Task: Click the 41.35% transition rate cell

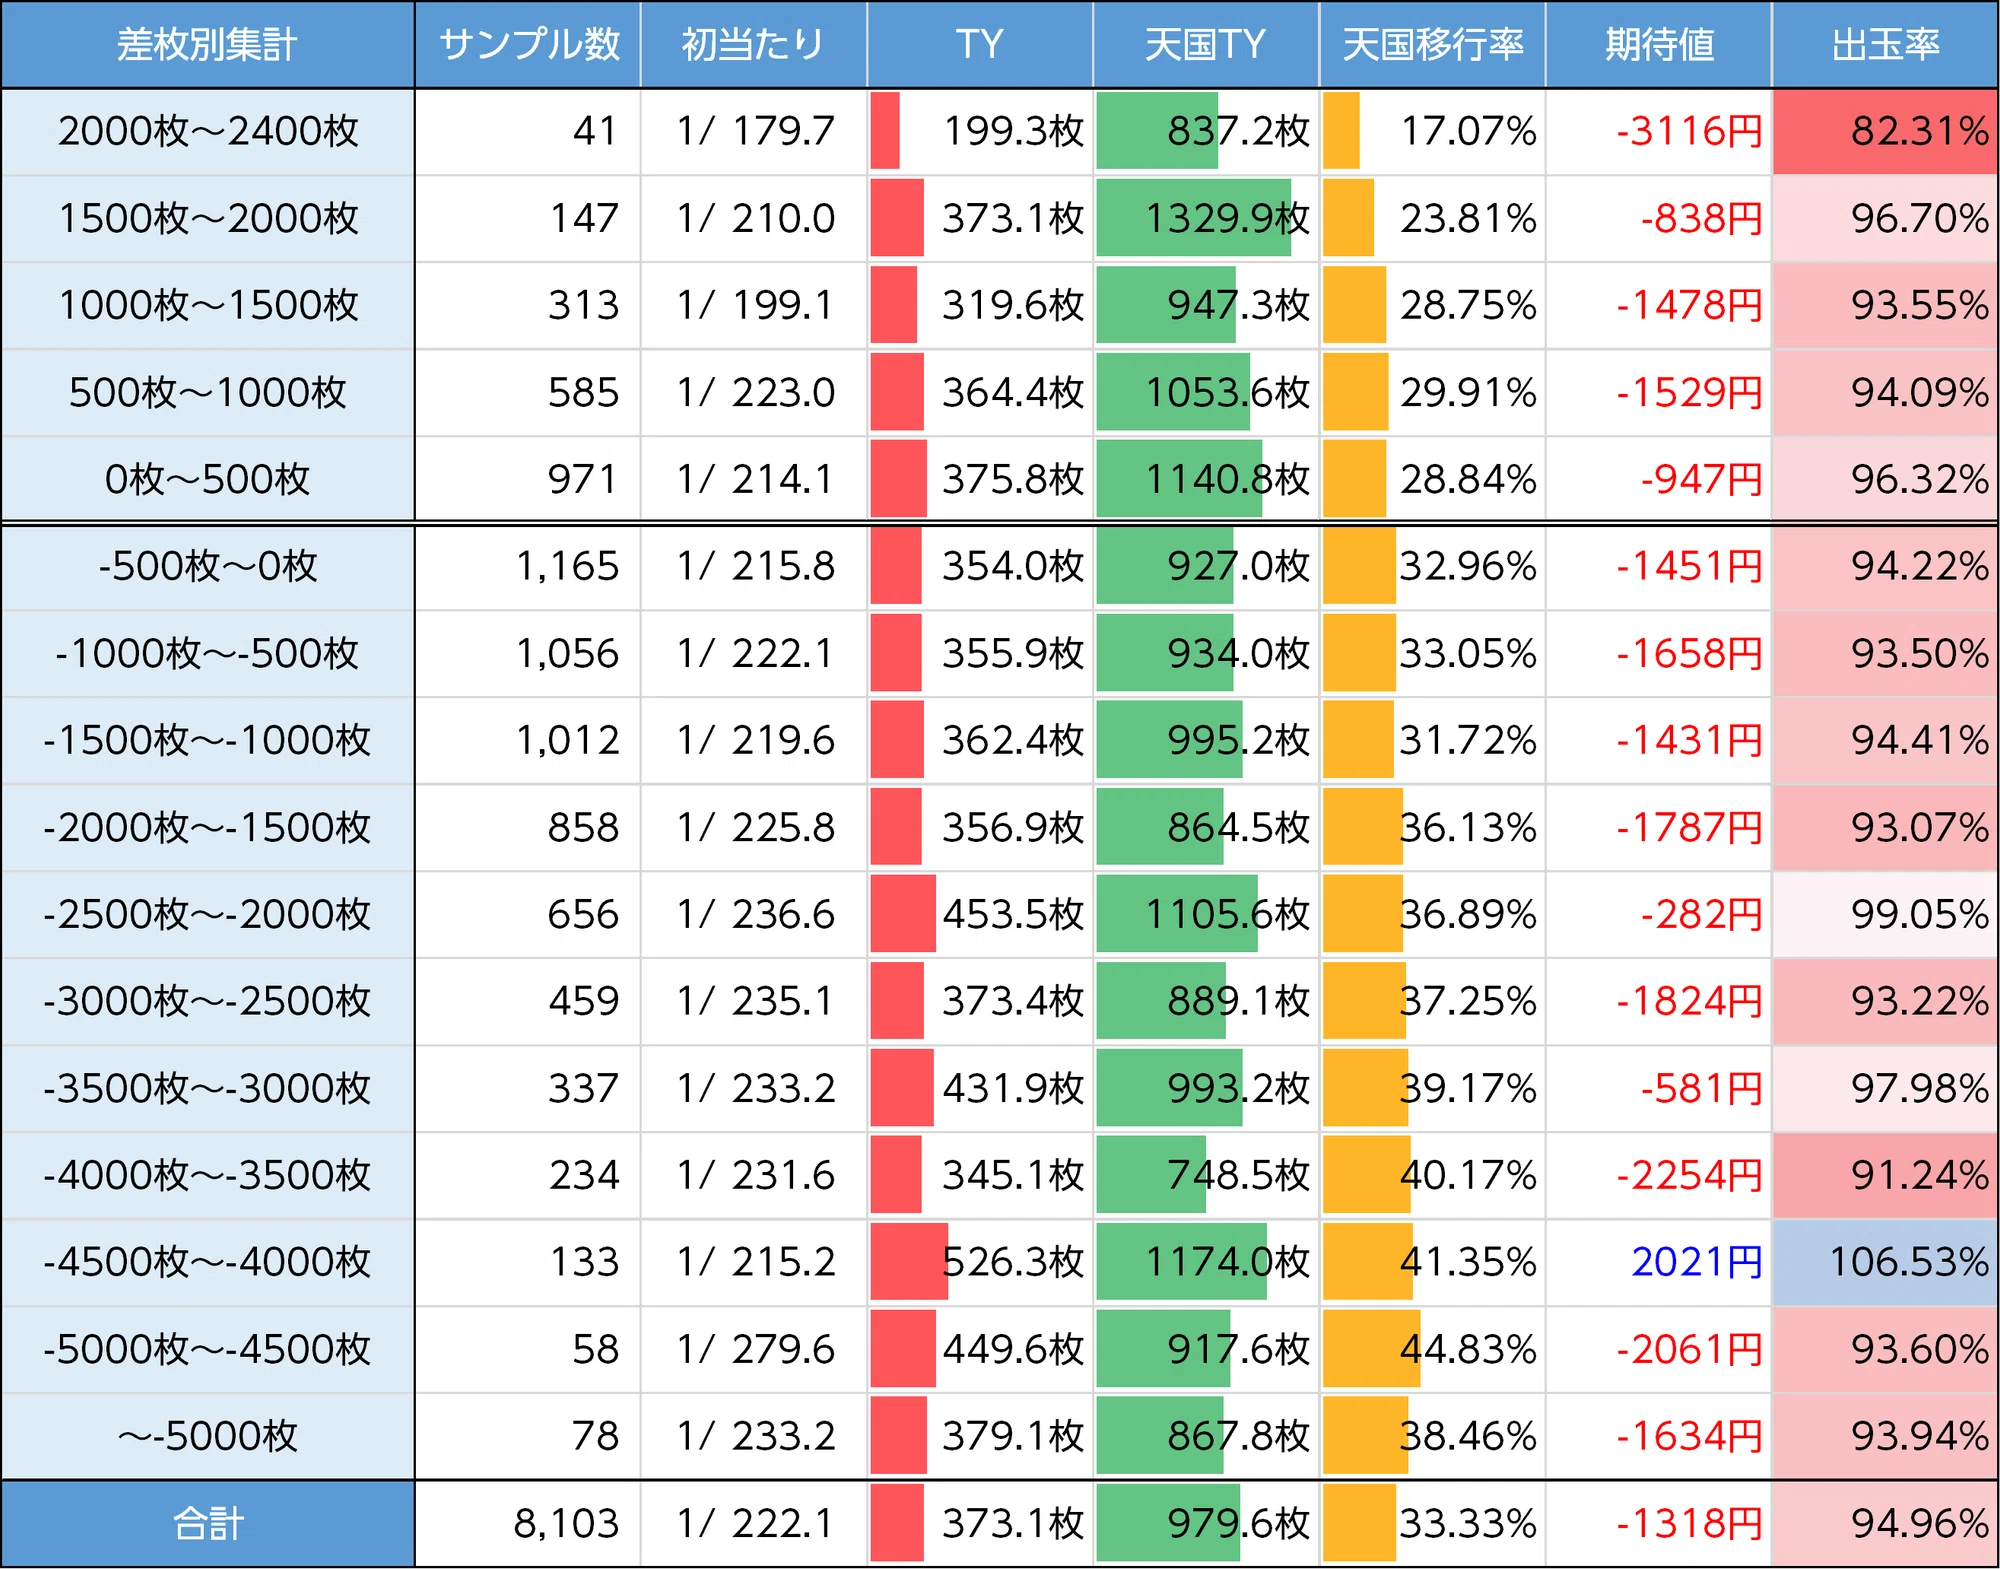Action: pos(1432,1262)
